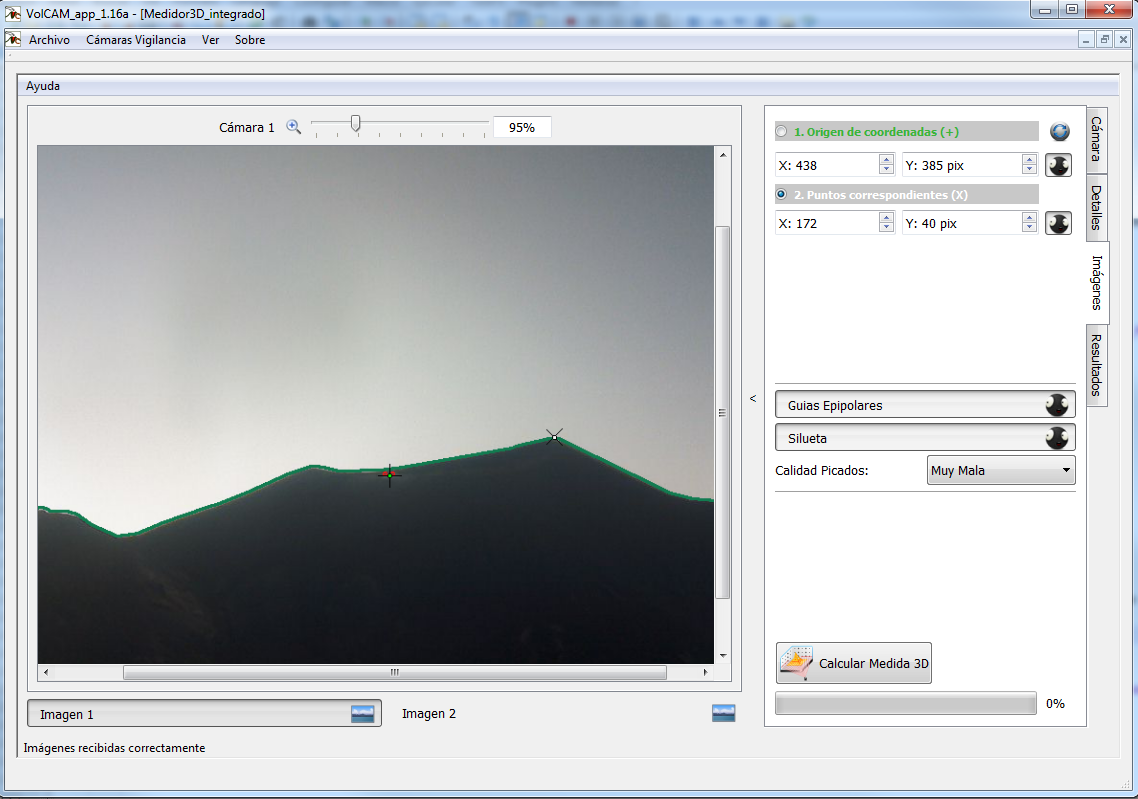Select the Puntos correspondientes radio button
Viewport: 1138px width, 799px height.
coord(781,194)
